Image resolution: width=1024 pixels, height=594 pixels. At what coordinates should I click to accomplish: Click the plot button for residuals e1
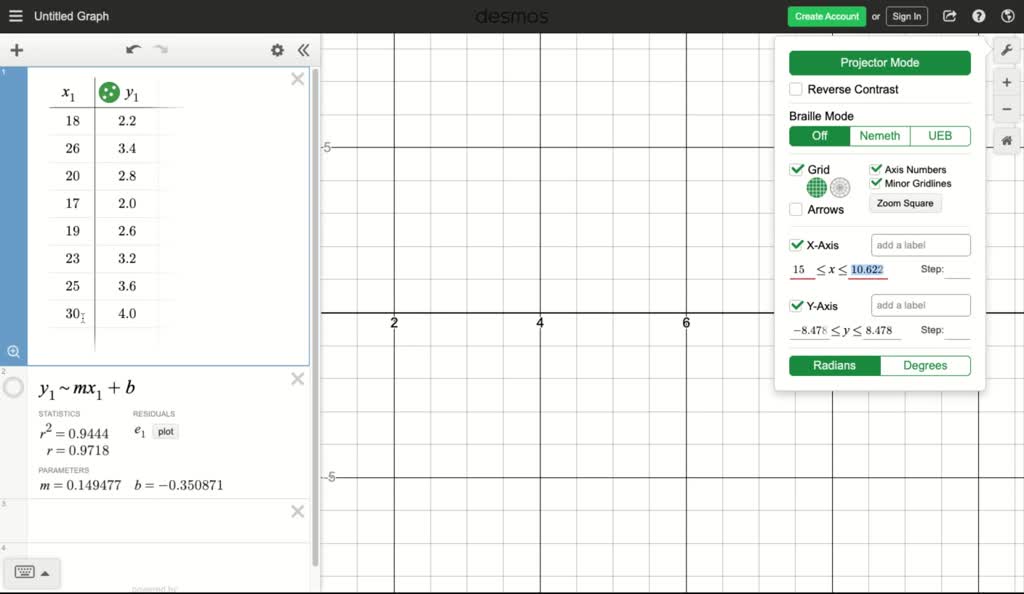pos(165,431)
